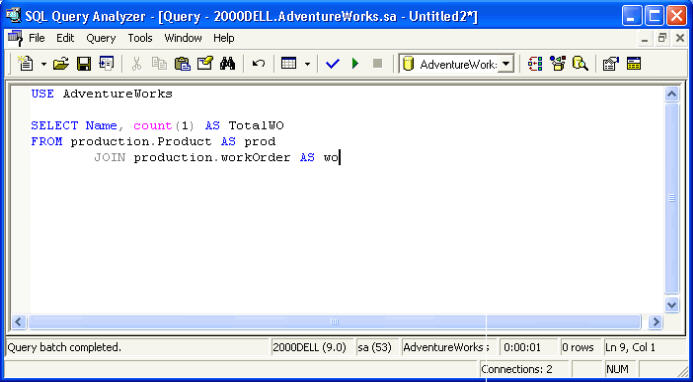Screen dimensions: 693x382
Task: Minimize the inner query document window
Action: tap(645, 39)
